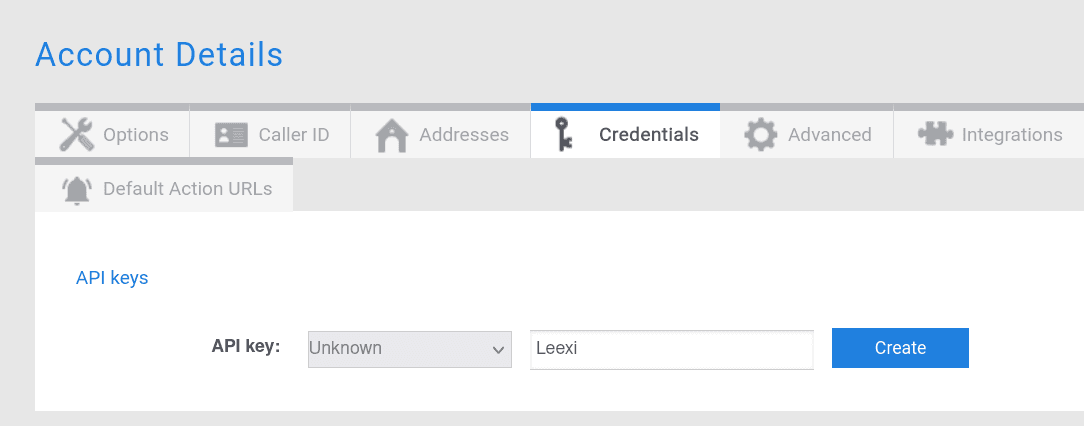Click the key icon for Credentials
1084x426 pixels.
click(x=564, y=134)
